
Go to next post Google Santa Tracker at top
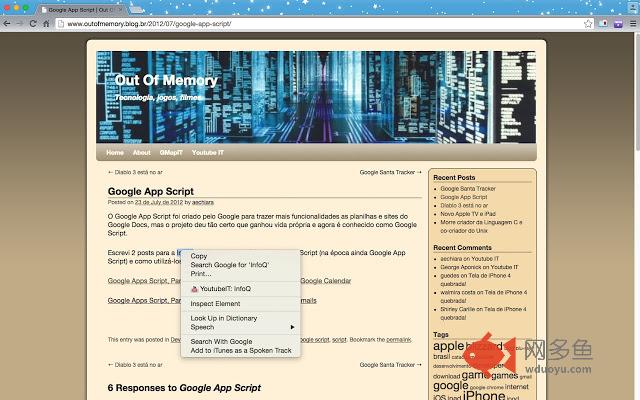pos(391,172)
